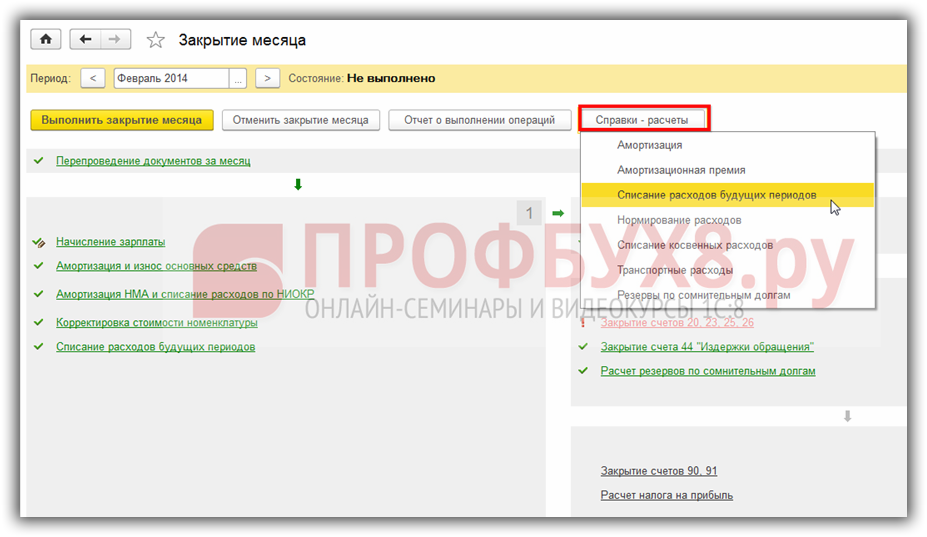Screen dimensions: 927x537
Task: Click the period field showing Февраль 2014
Action: pyautogui.click(x=171, y=78)
